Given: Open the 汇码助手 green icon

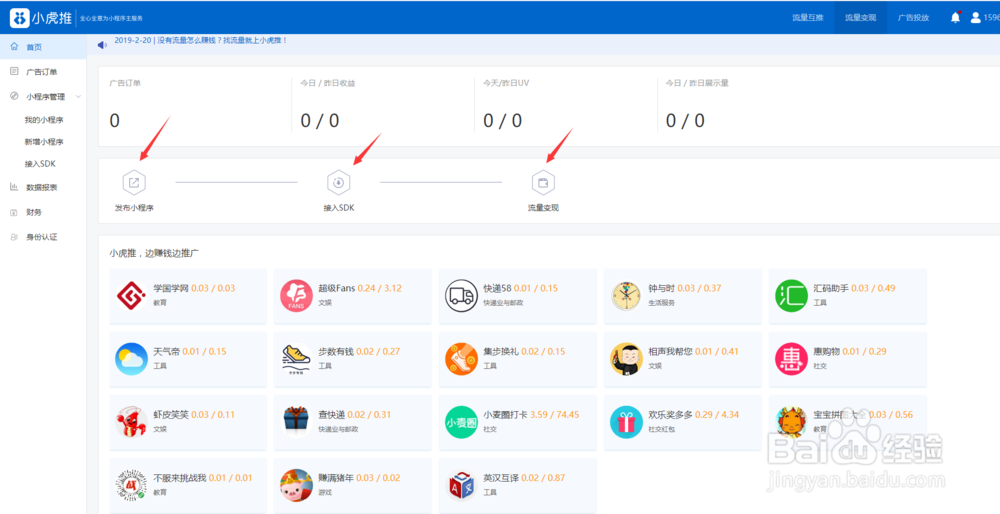Looking at the screenshot, I should pyautogui.click(x=791, y=296).
